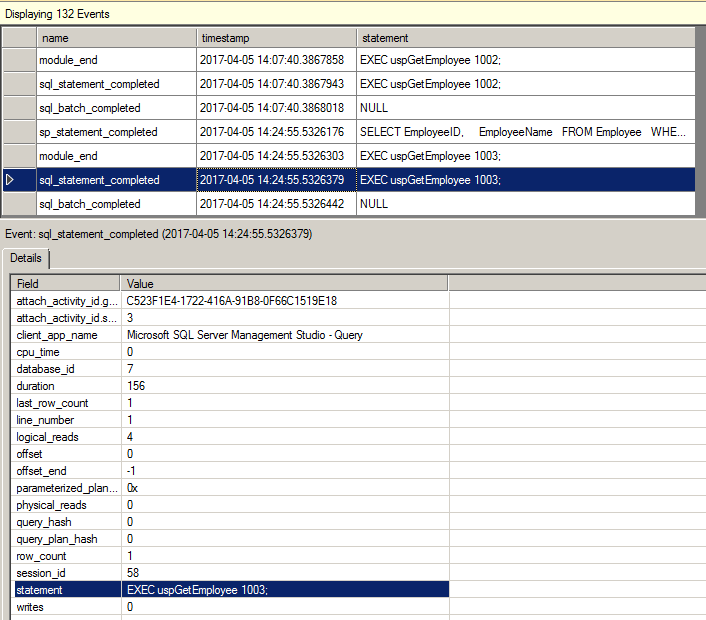Select the duration field row
The image size is (706, 620).
click(36, 386)
